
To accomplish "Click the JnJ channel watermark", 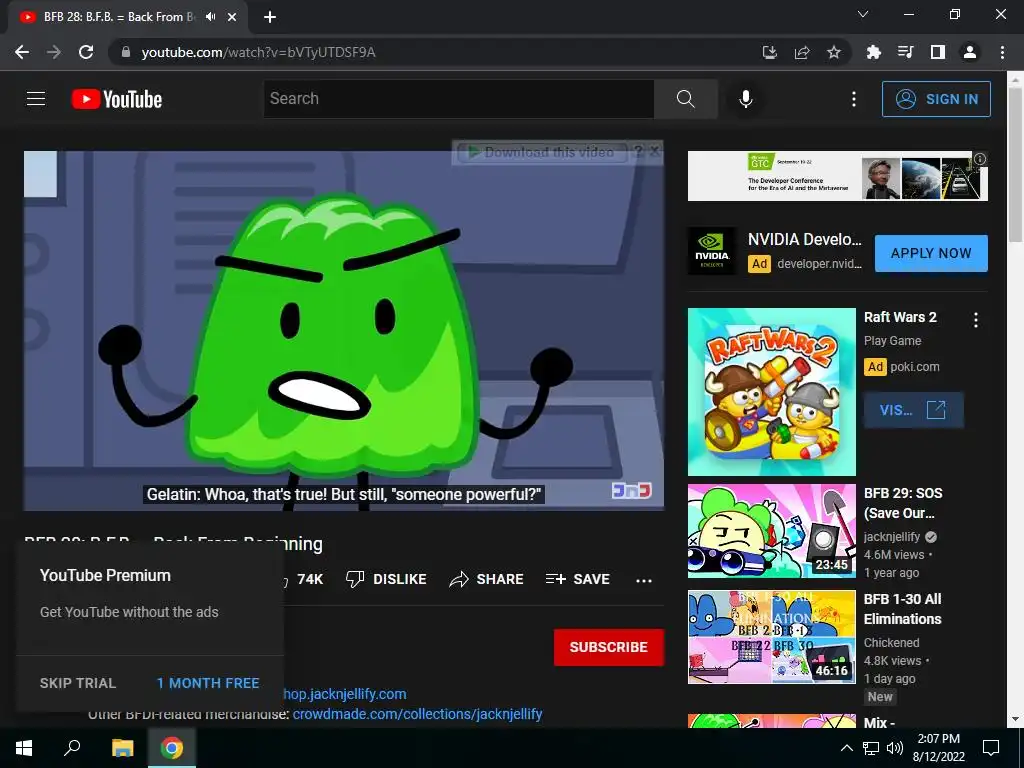I will click(x=631, y=490).
